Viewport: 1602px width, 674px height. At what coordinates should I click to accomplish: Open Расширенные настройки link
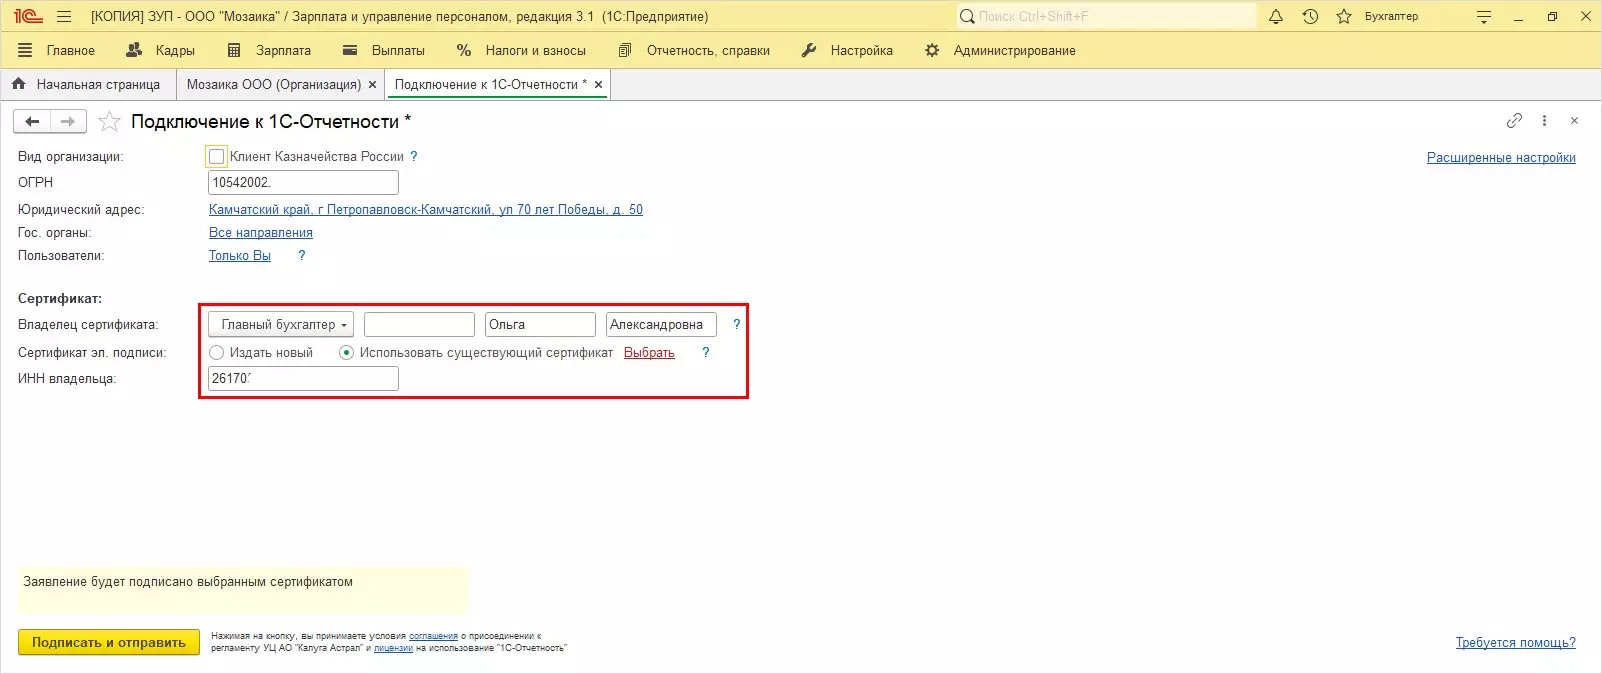click(1501, 158)
